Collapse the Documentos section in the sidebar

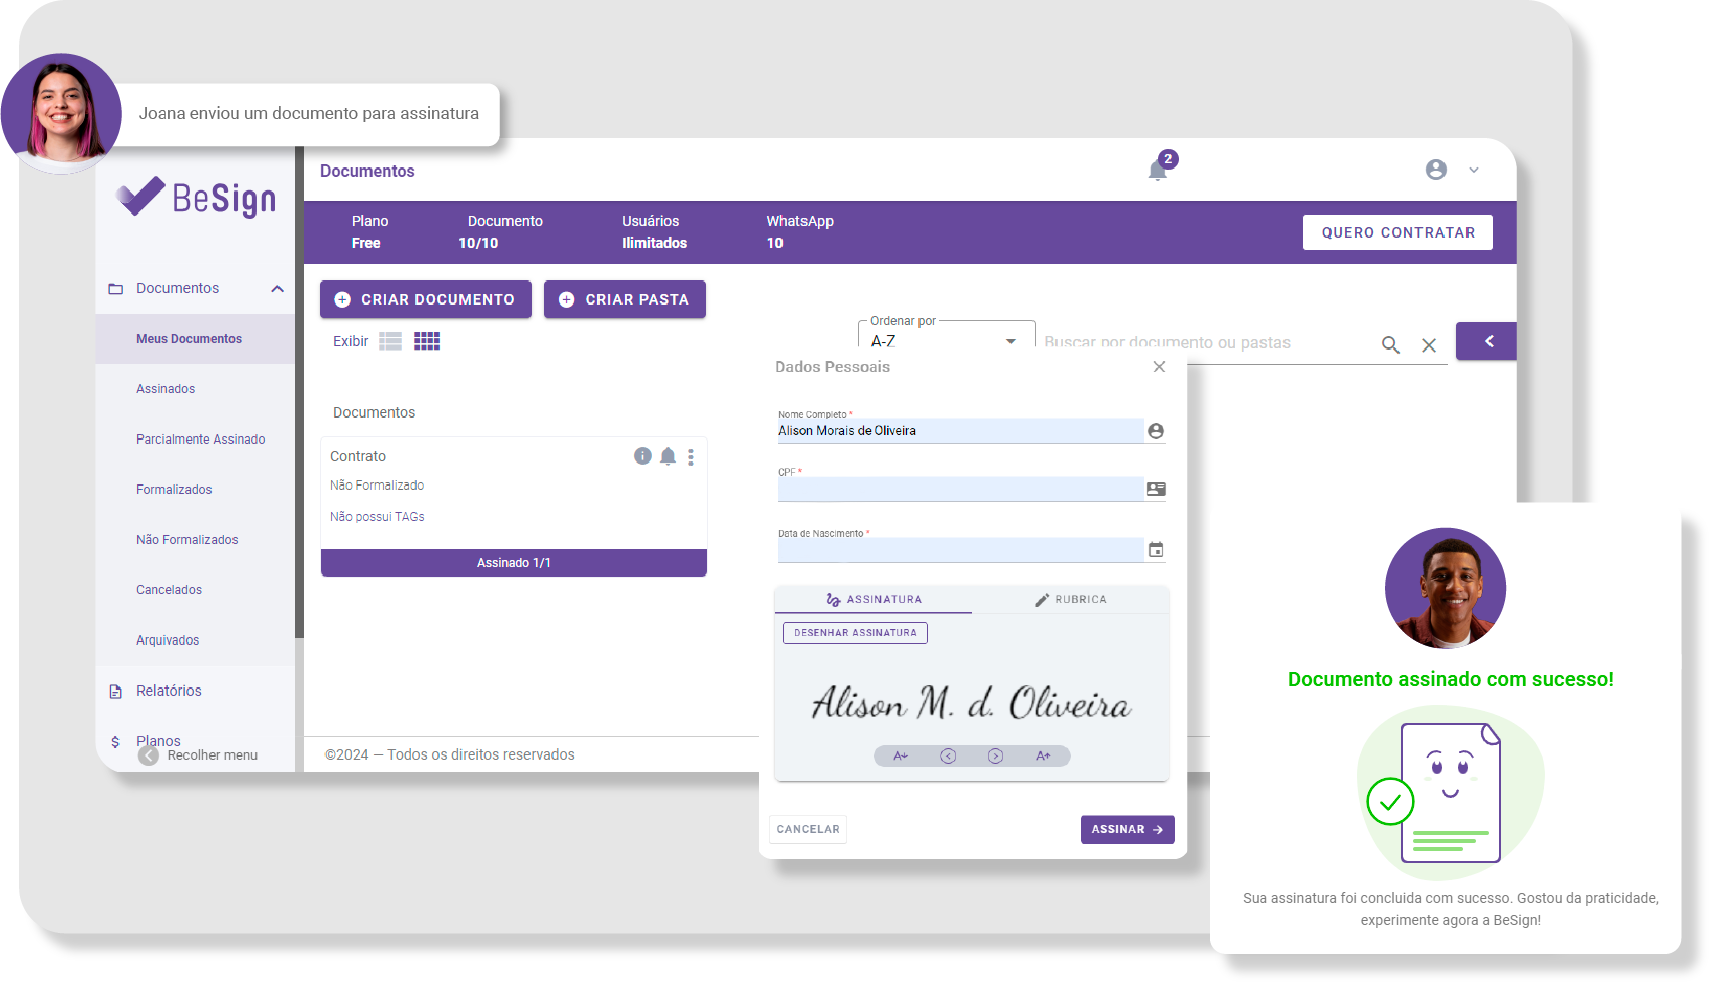(277, 288)
